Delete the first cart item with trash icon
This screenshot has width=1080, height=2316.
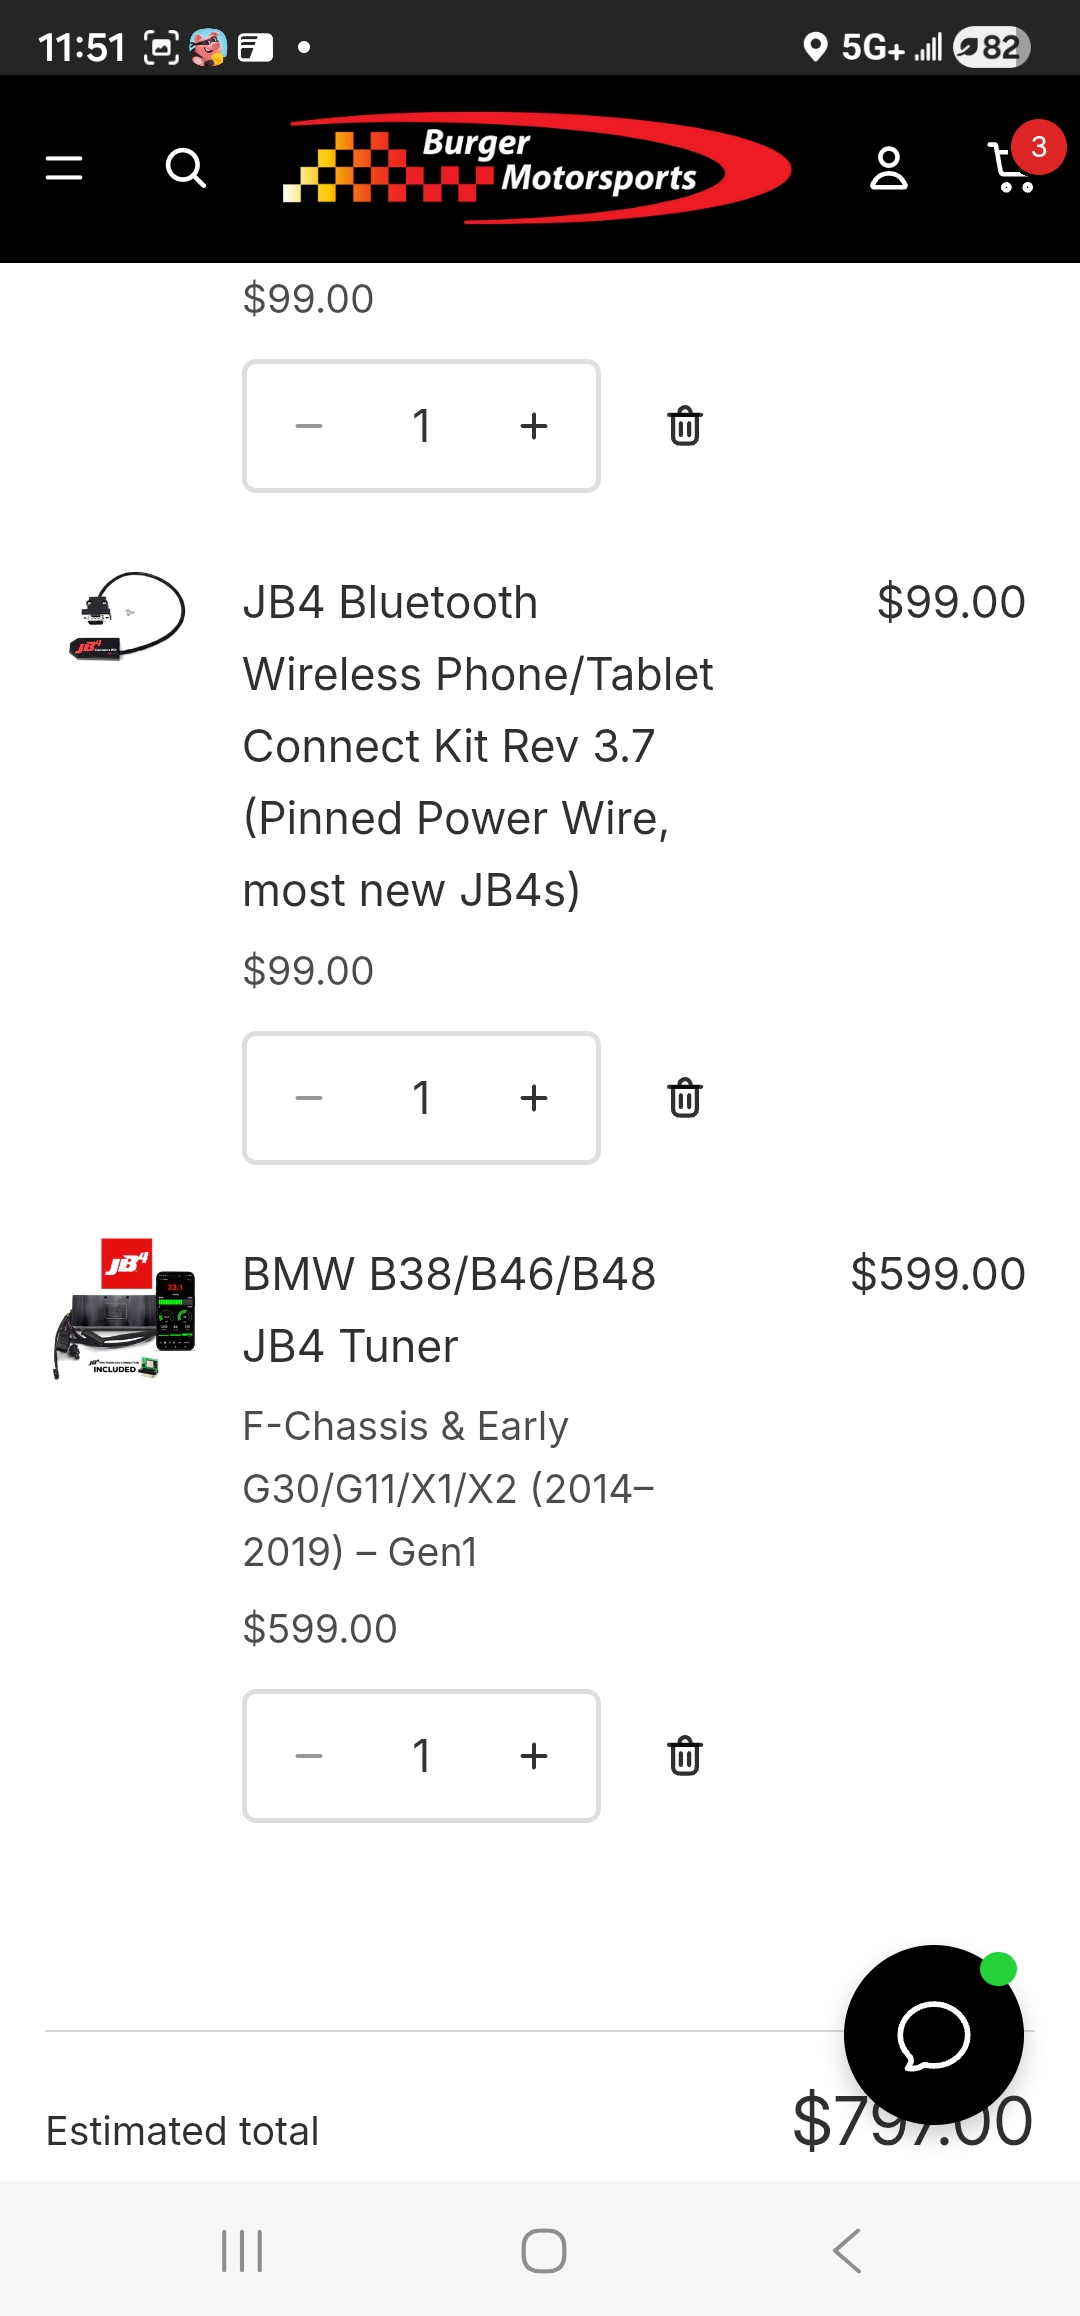click(x=685, y=426)
